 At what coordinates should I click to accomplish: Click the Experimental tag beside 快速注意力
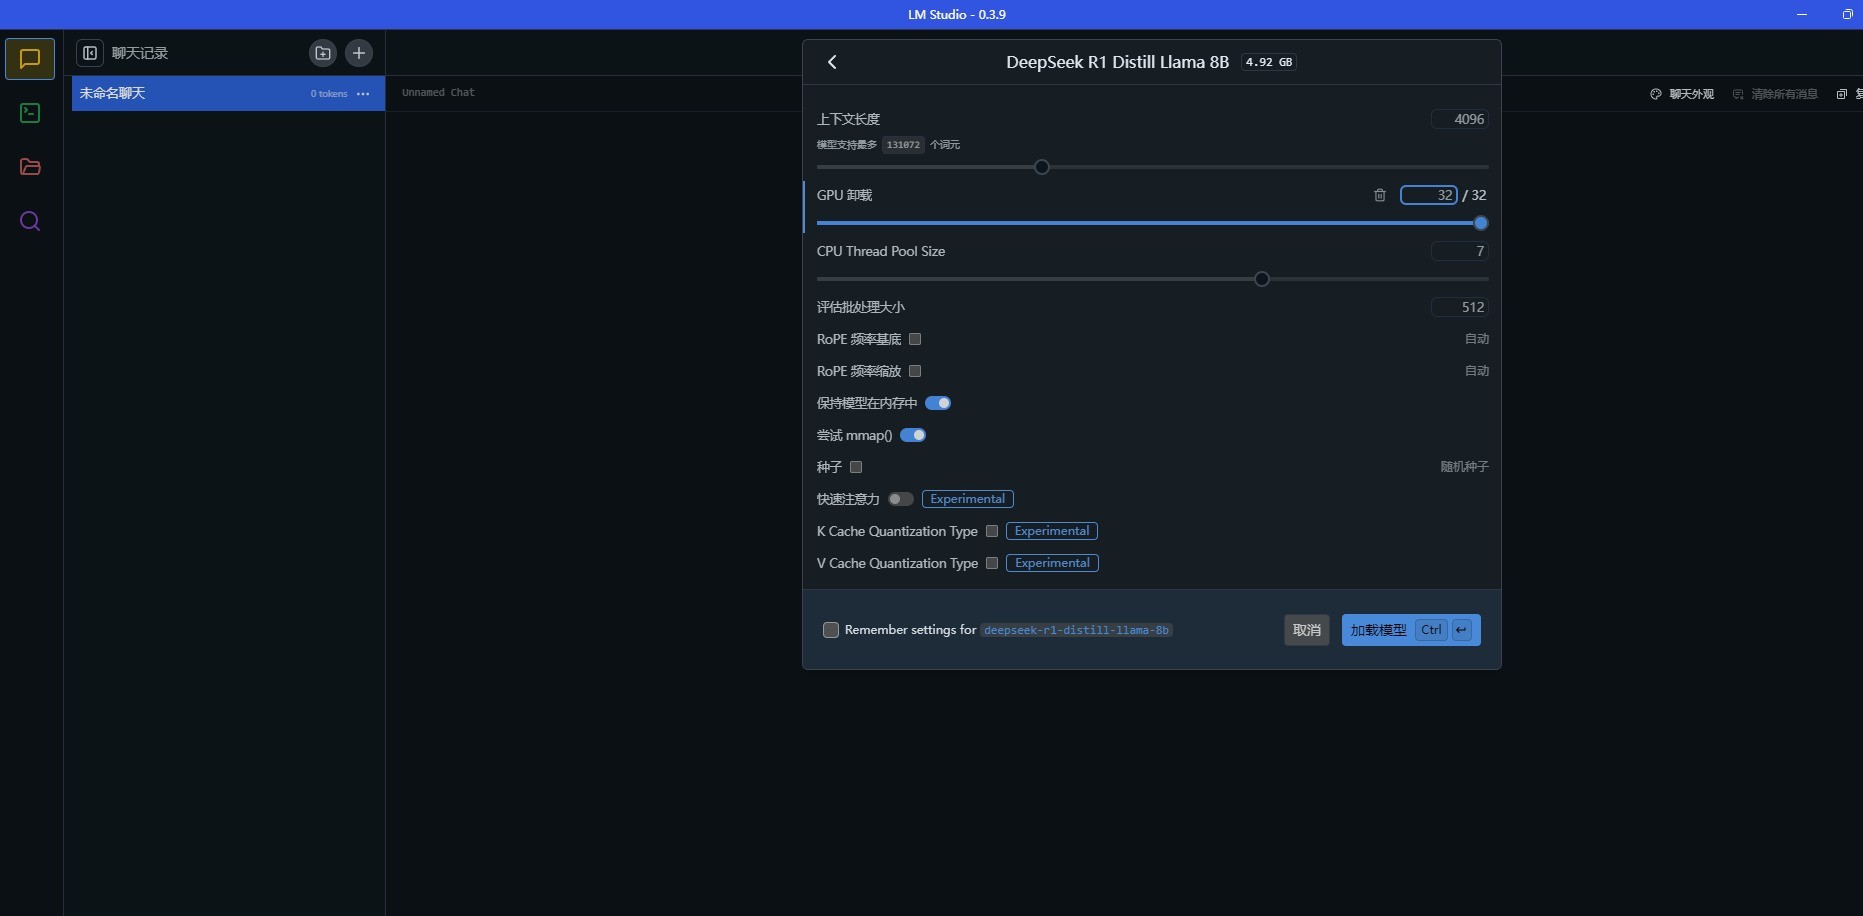click(968, 499)
